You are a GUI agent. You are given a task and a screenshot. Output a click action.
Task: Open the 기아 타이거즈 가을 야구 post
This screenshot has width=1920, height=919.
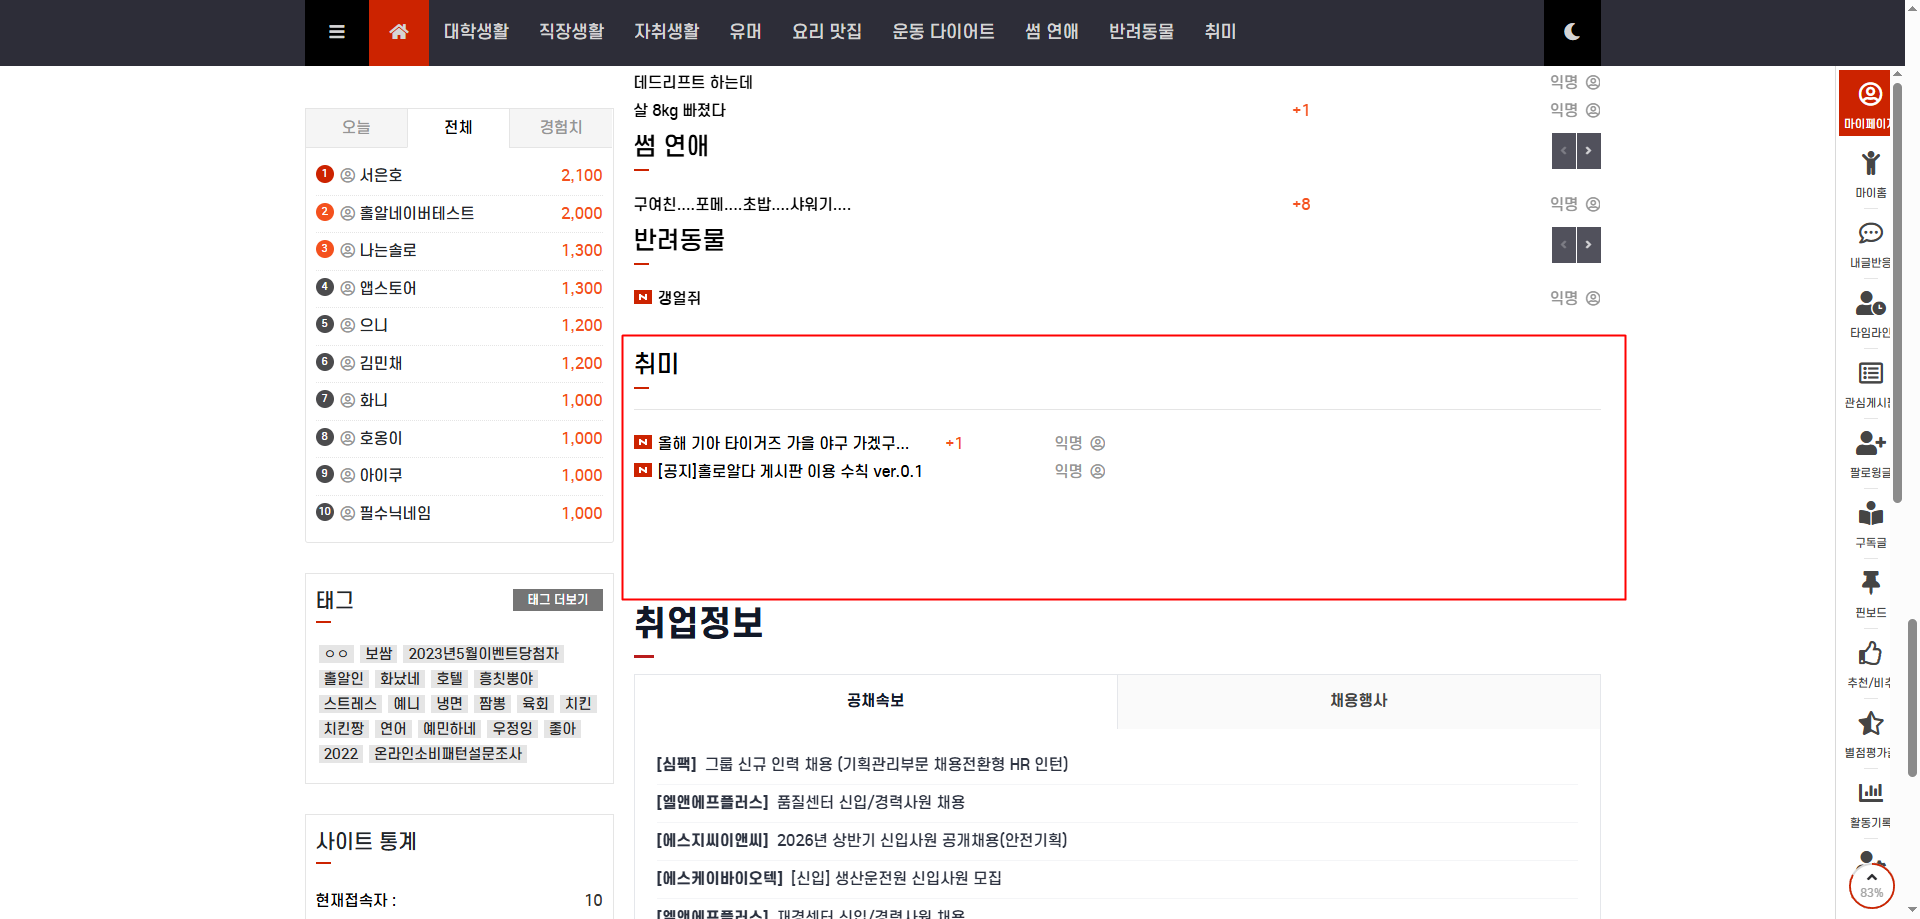tap(782, 443)
